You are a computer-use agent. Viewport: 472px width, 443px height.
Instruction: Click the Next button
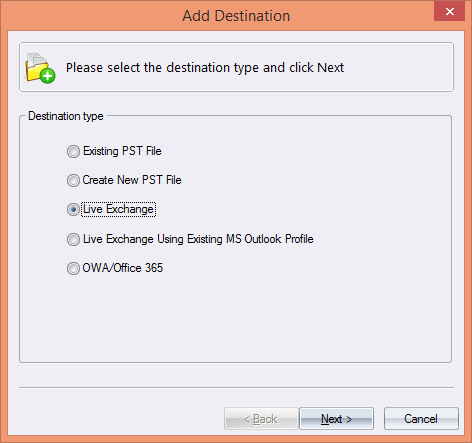pos(336,419)
